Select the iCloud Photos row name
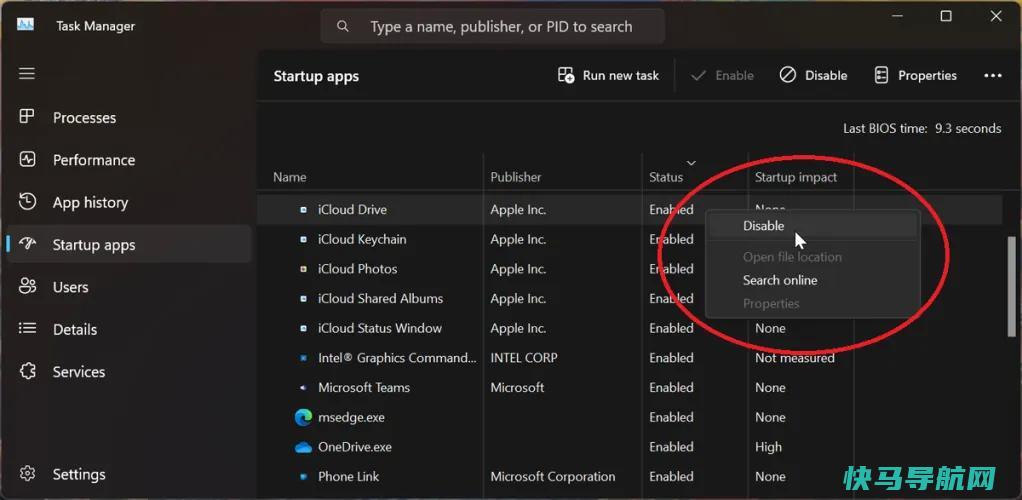The width and height of the screenshot is (1022, 500). coord(357,269)
